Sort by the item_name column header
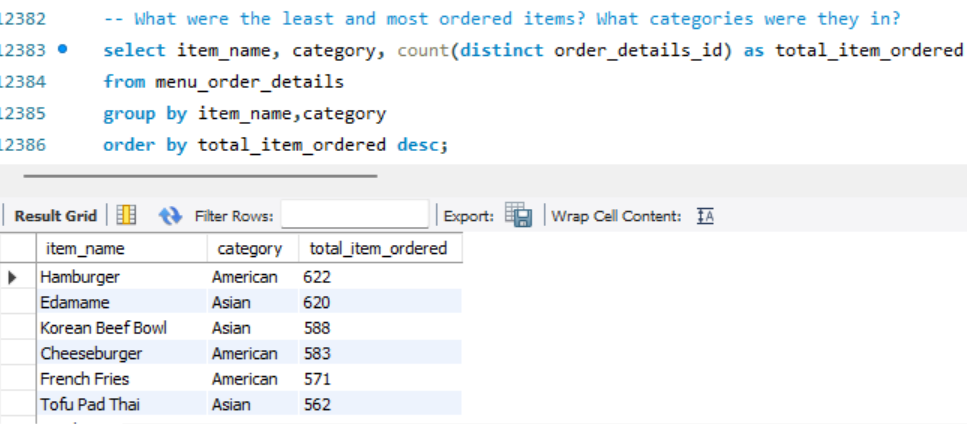This screenshot has height=424, width=967. click(121, 248)
